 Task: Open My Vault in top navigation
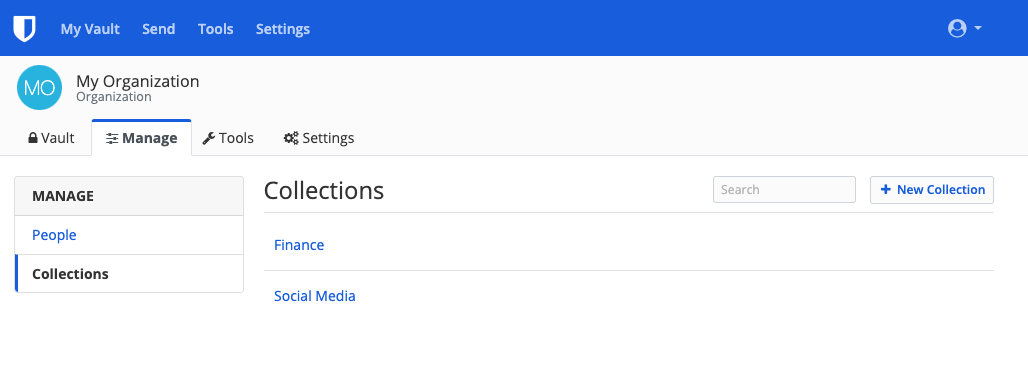90,29
